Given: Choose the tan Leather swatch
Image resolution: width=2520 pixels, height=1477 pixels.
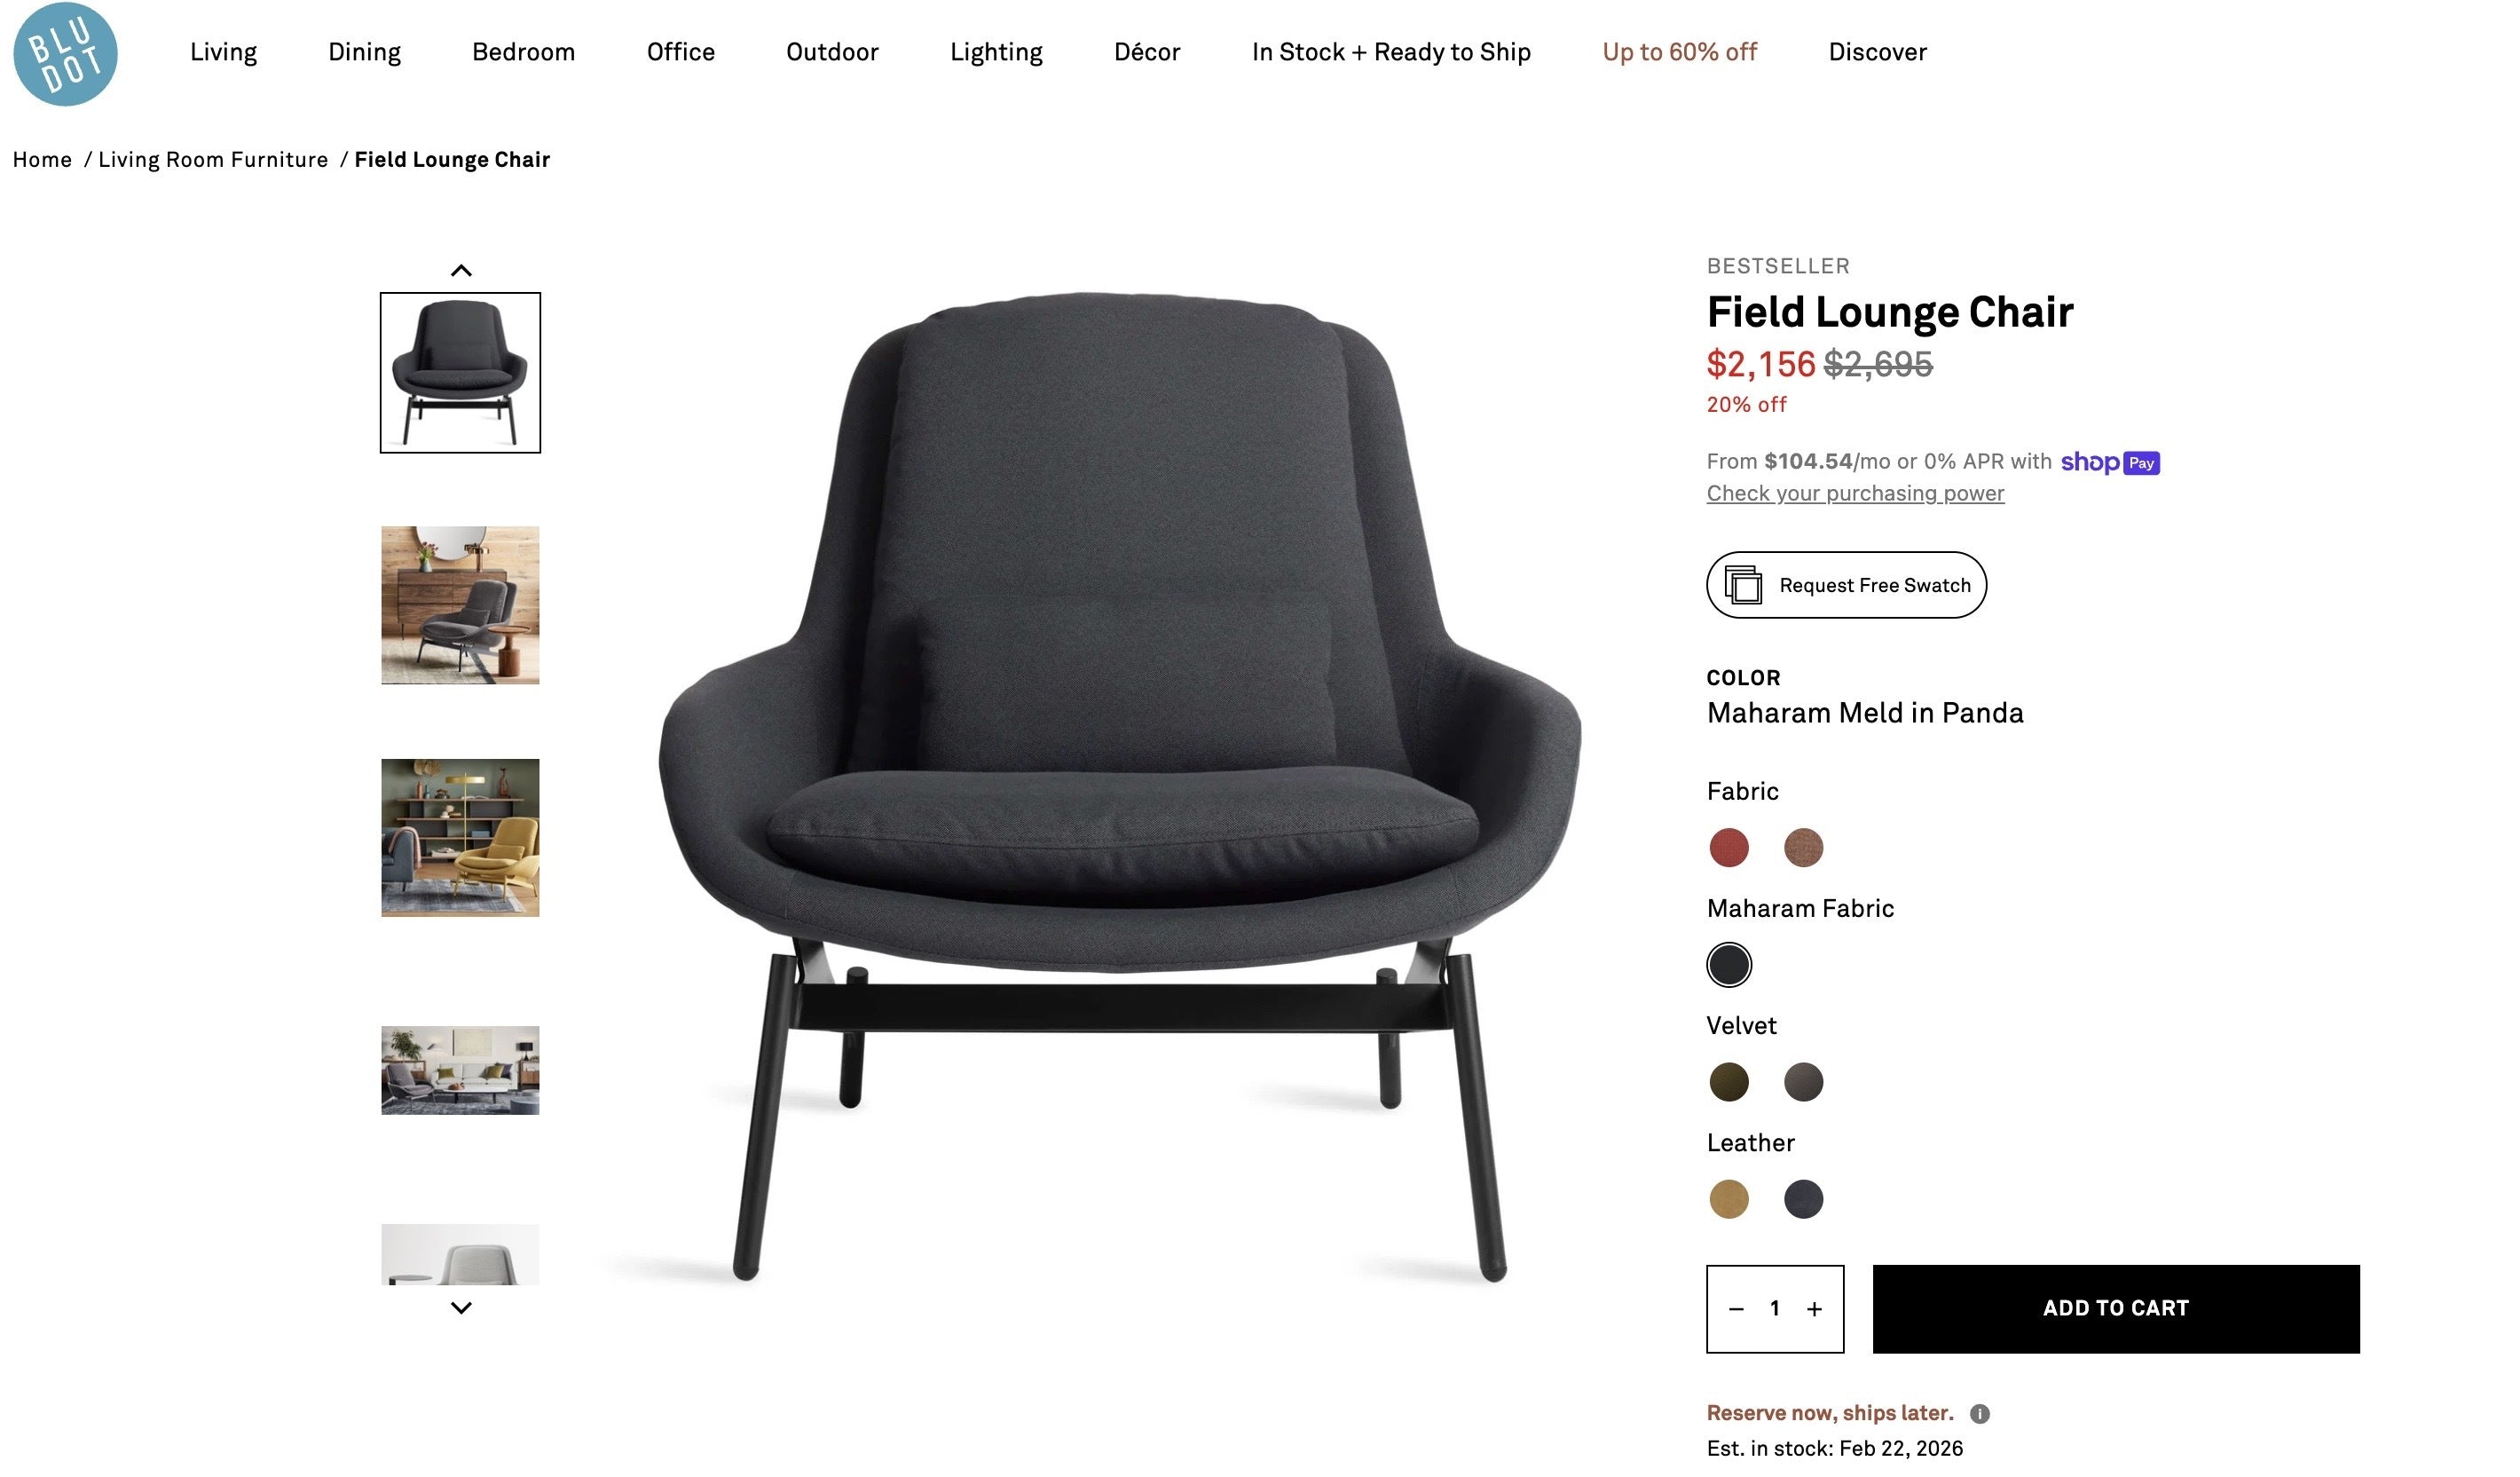Looking at the screenshot, I should point(1729,1199).
